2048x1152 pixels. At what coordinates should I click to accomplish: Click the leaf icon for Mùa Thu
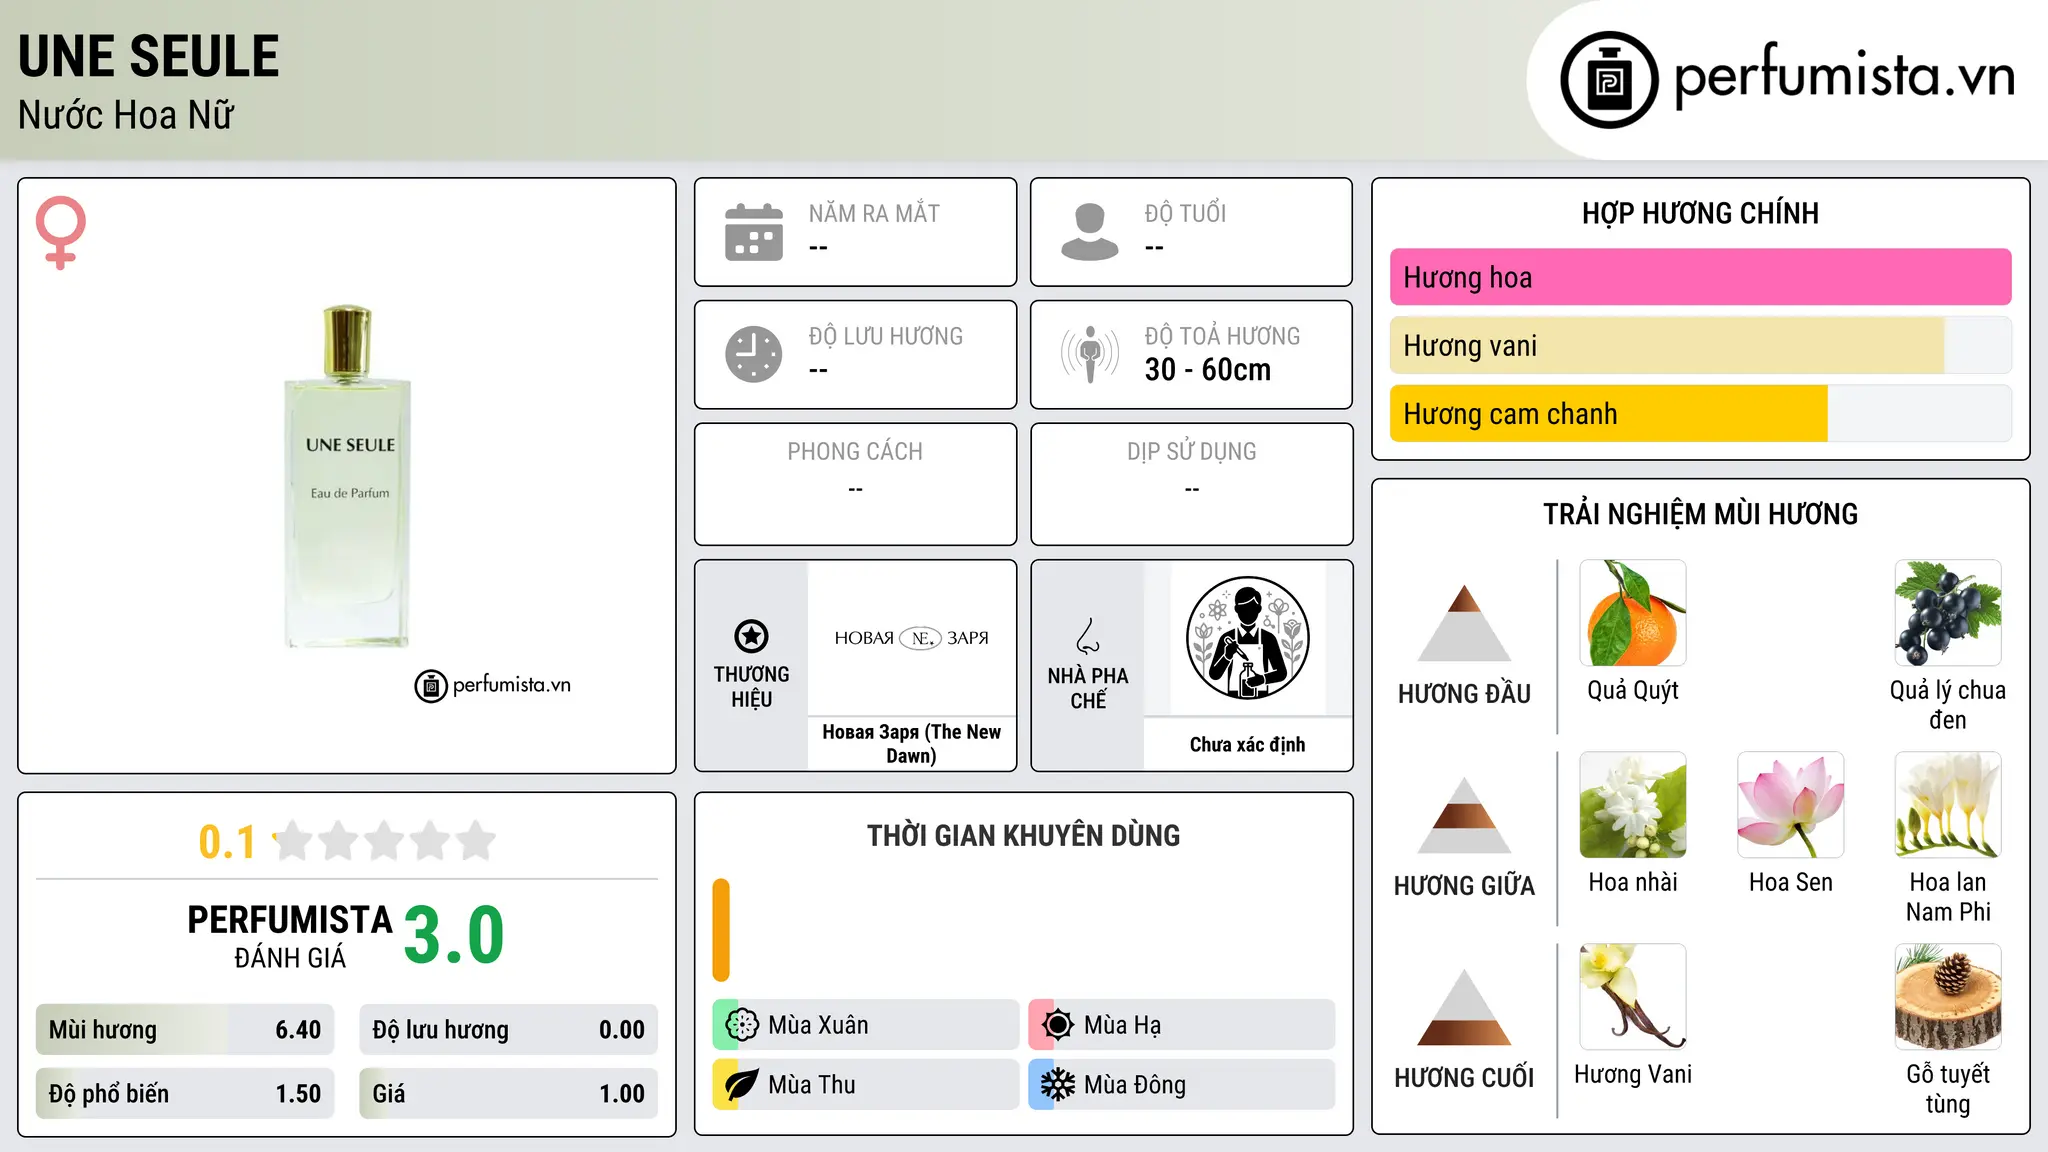point(742,1085)
